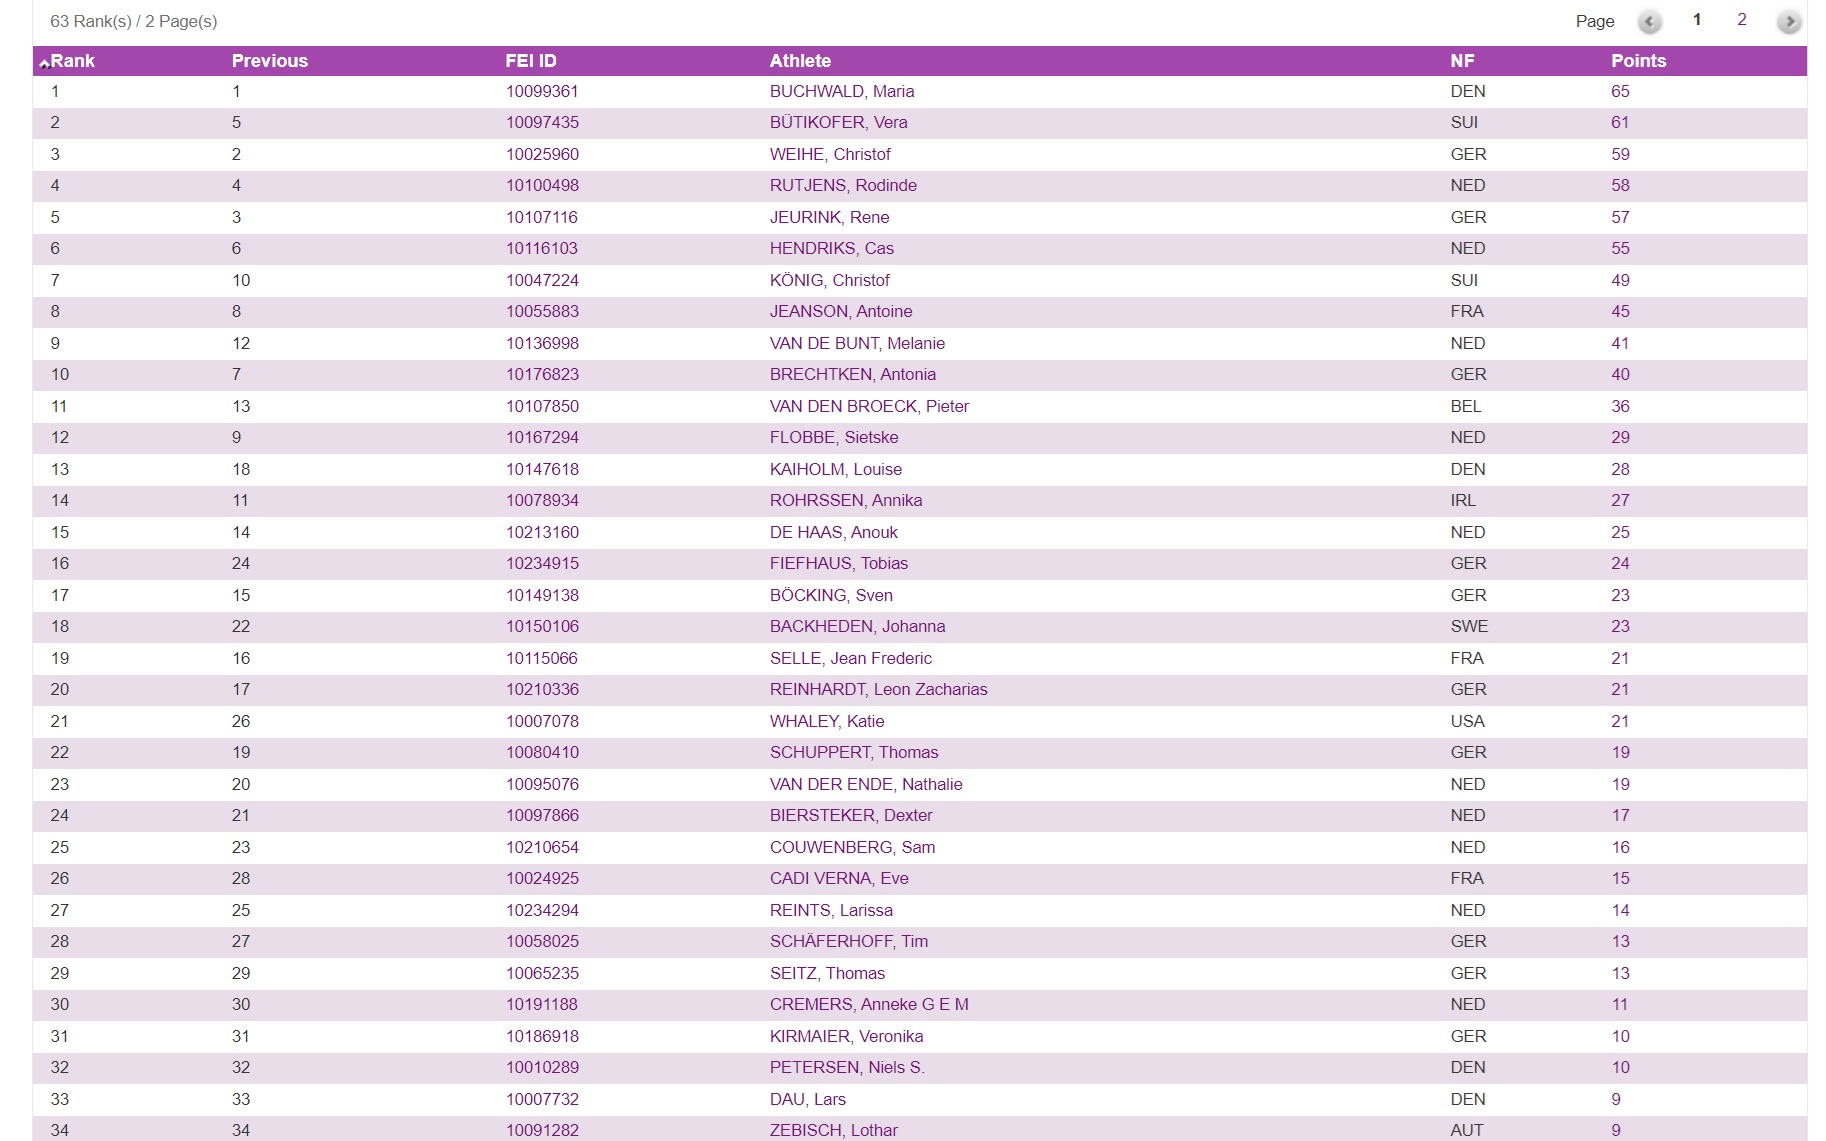Open athlete SEITZ, Thomas

point(827,973)
